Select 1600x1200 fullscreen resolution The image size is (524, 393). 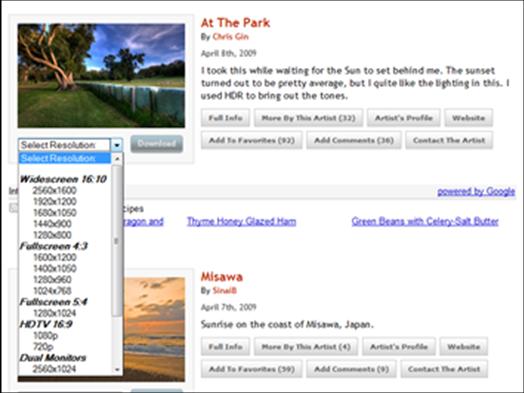[55, 257]
